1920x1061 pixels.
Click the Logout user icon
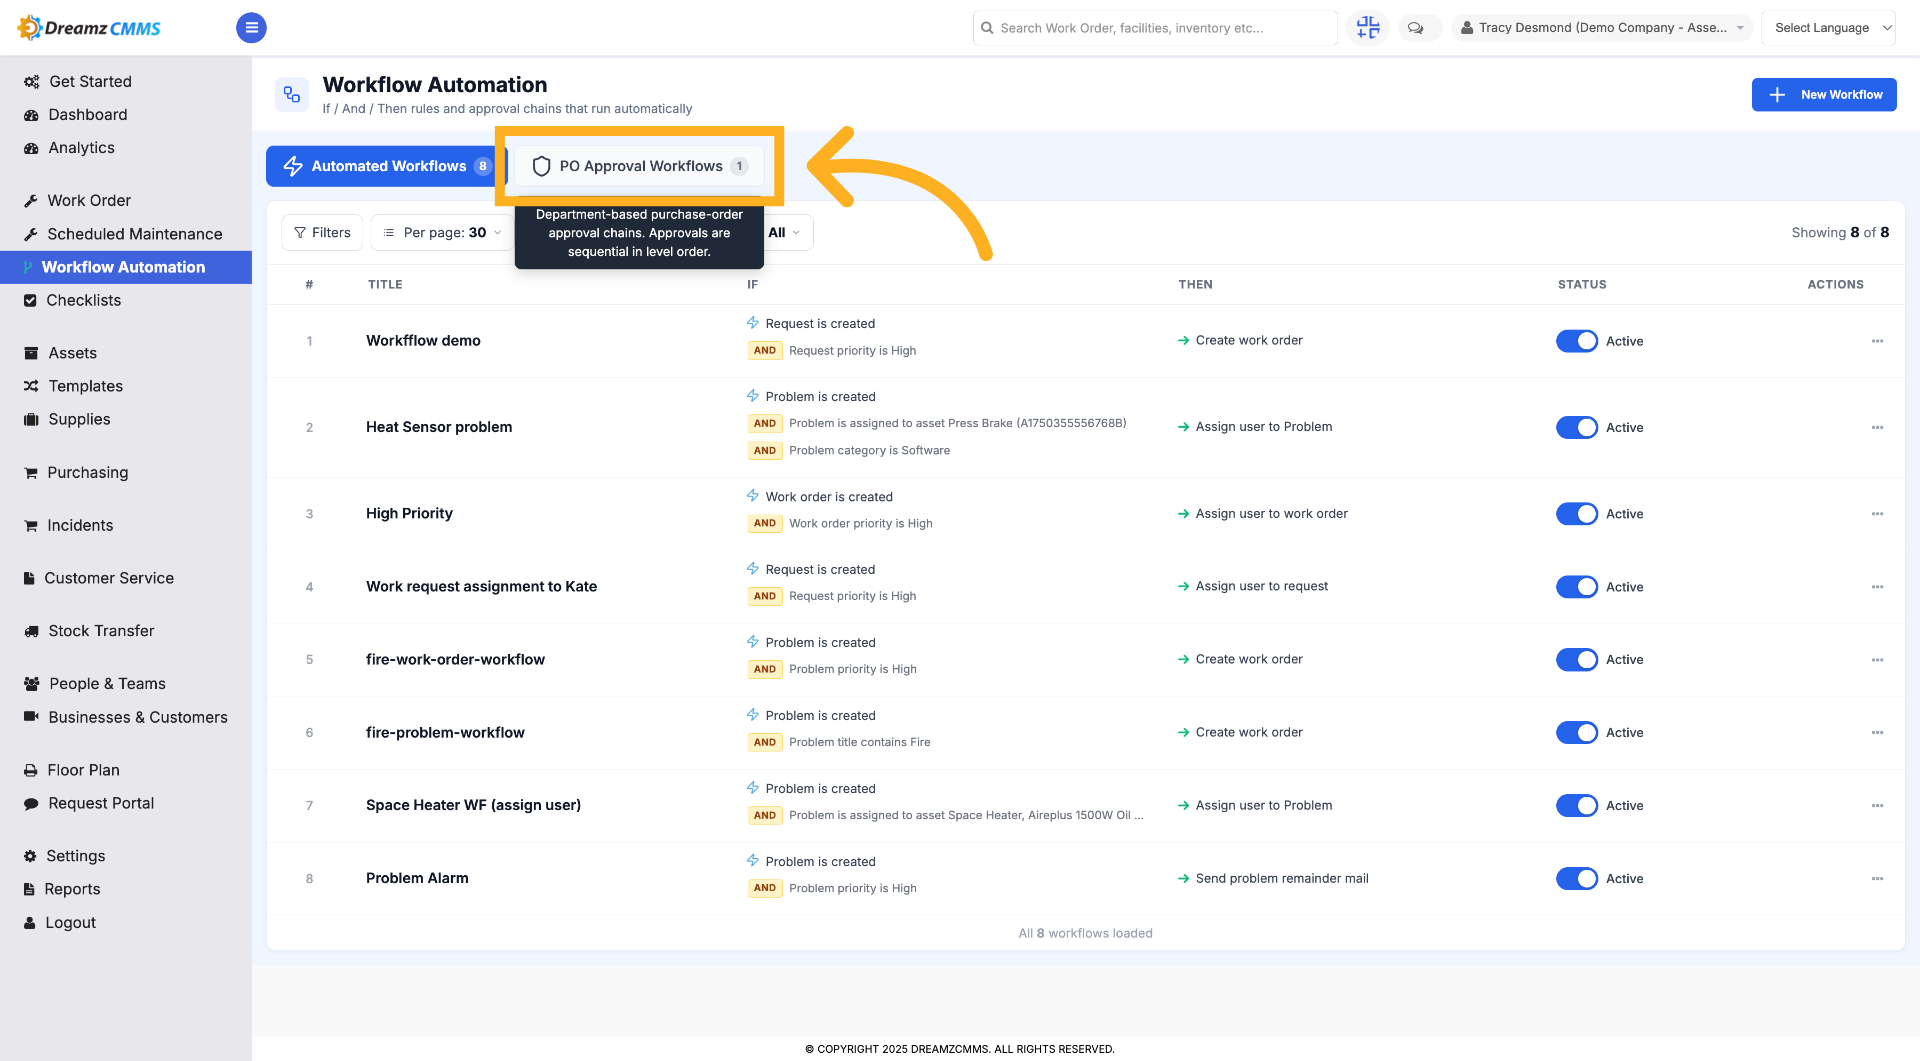(x=30, y=923)
